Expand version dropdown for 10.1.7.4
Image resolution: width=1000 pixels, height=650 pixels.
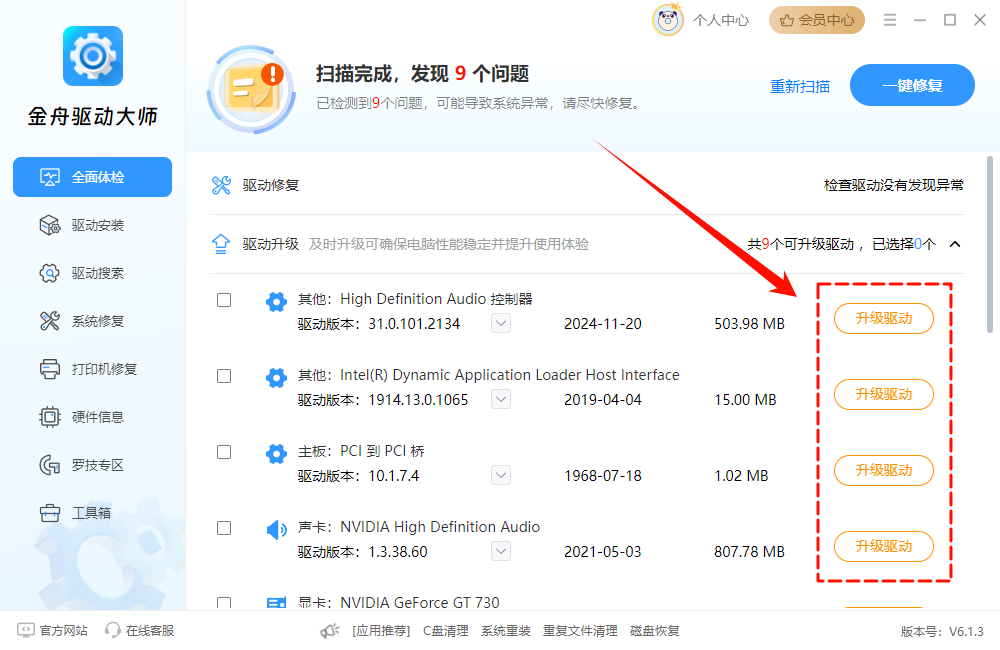click(x=501, y=475)
